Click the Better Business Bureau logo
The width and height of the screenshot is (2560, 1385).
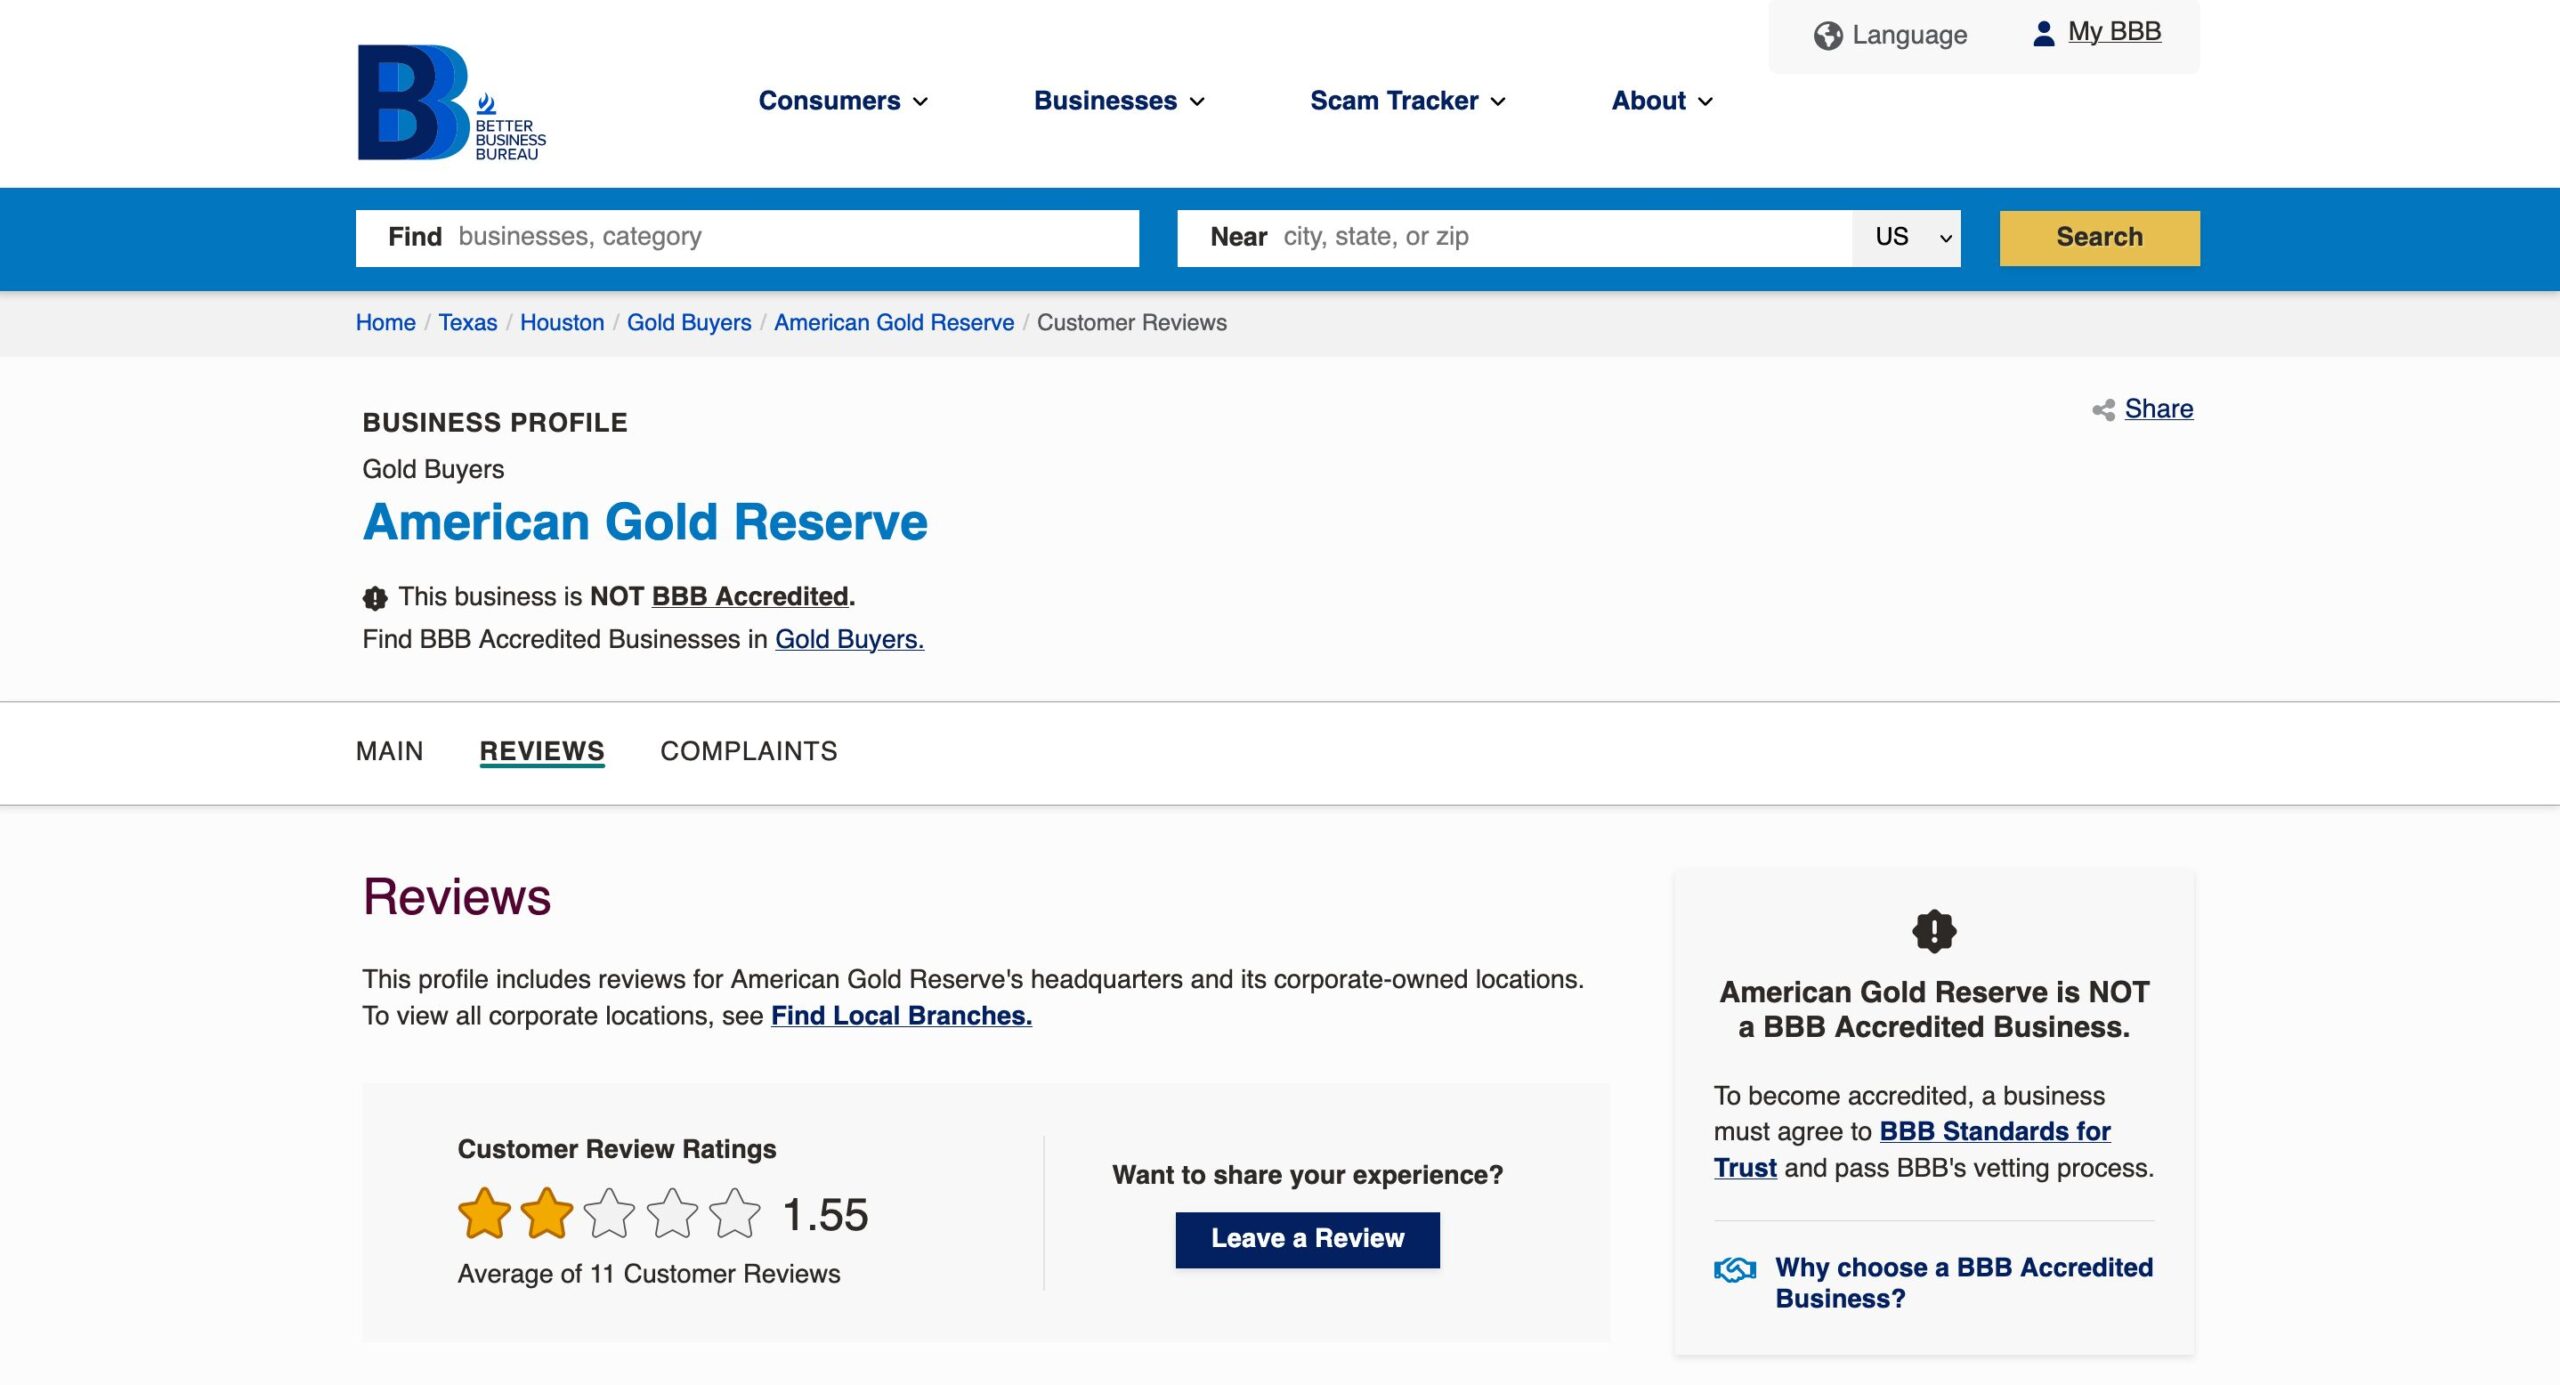[x=452, y=102]
